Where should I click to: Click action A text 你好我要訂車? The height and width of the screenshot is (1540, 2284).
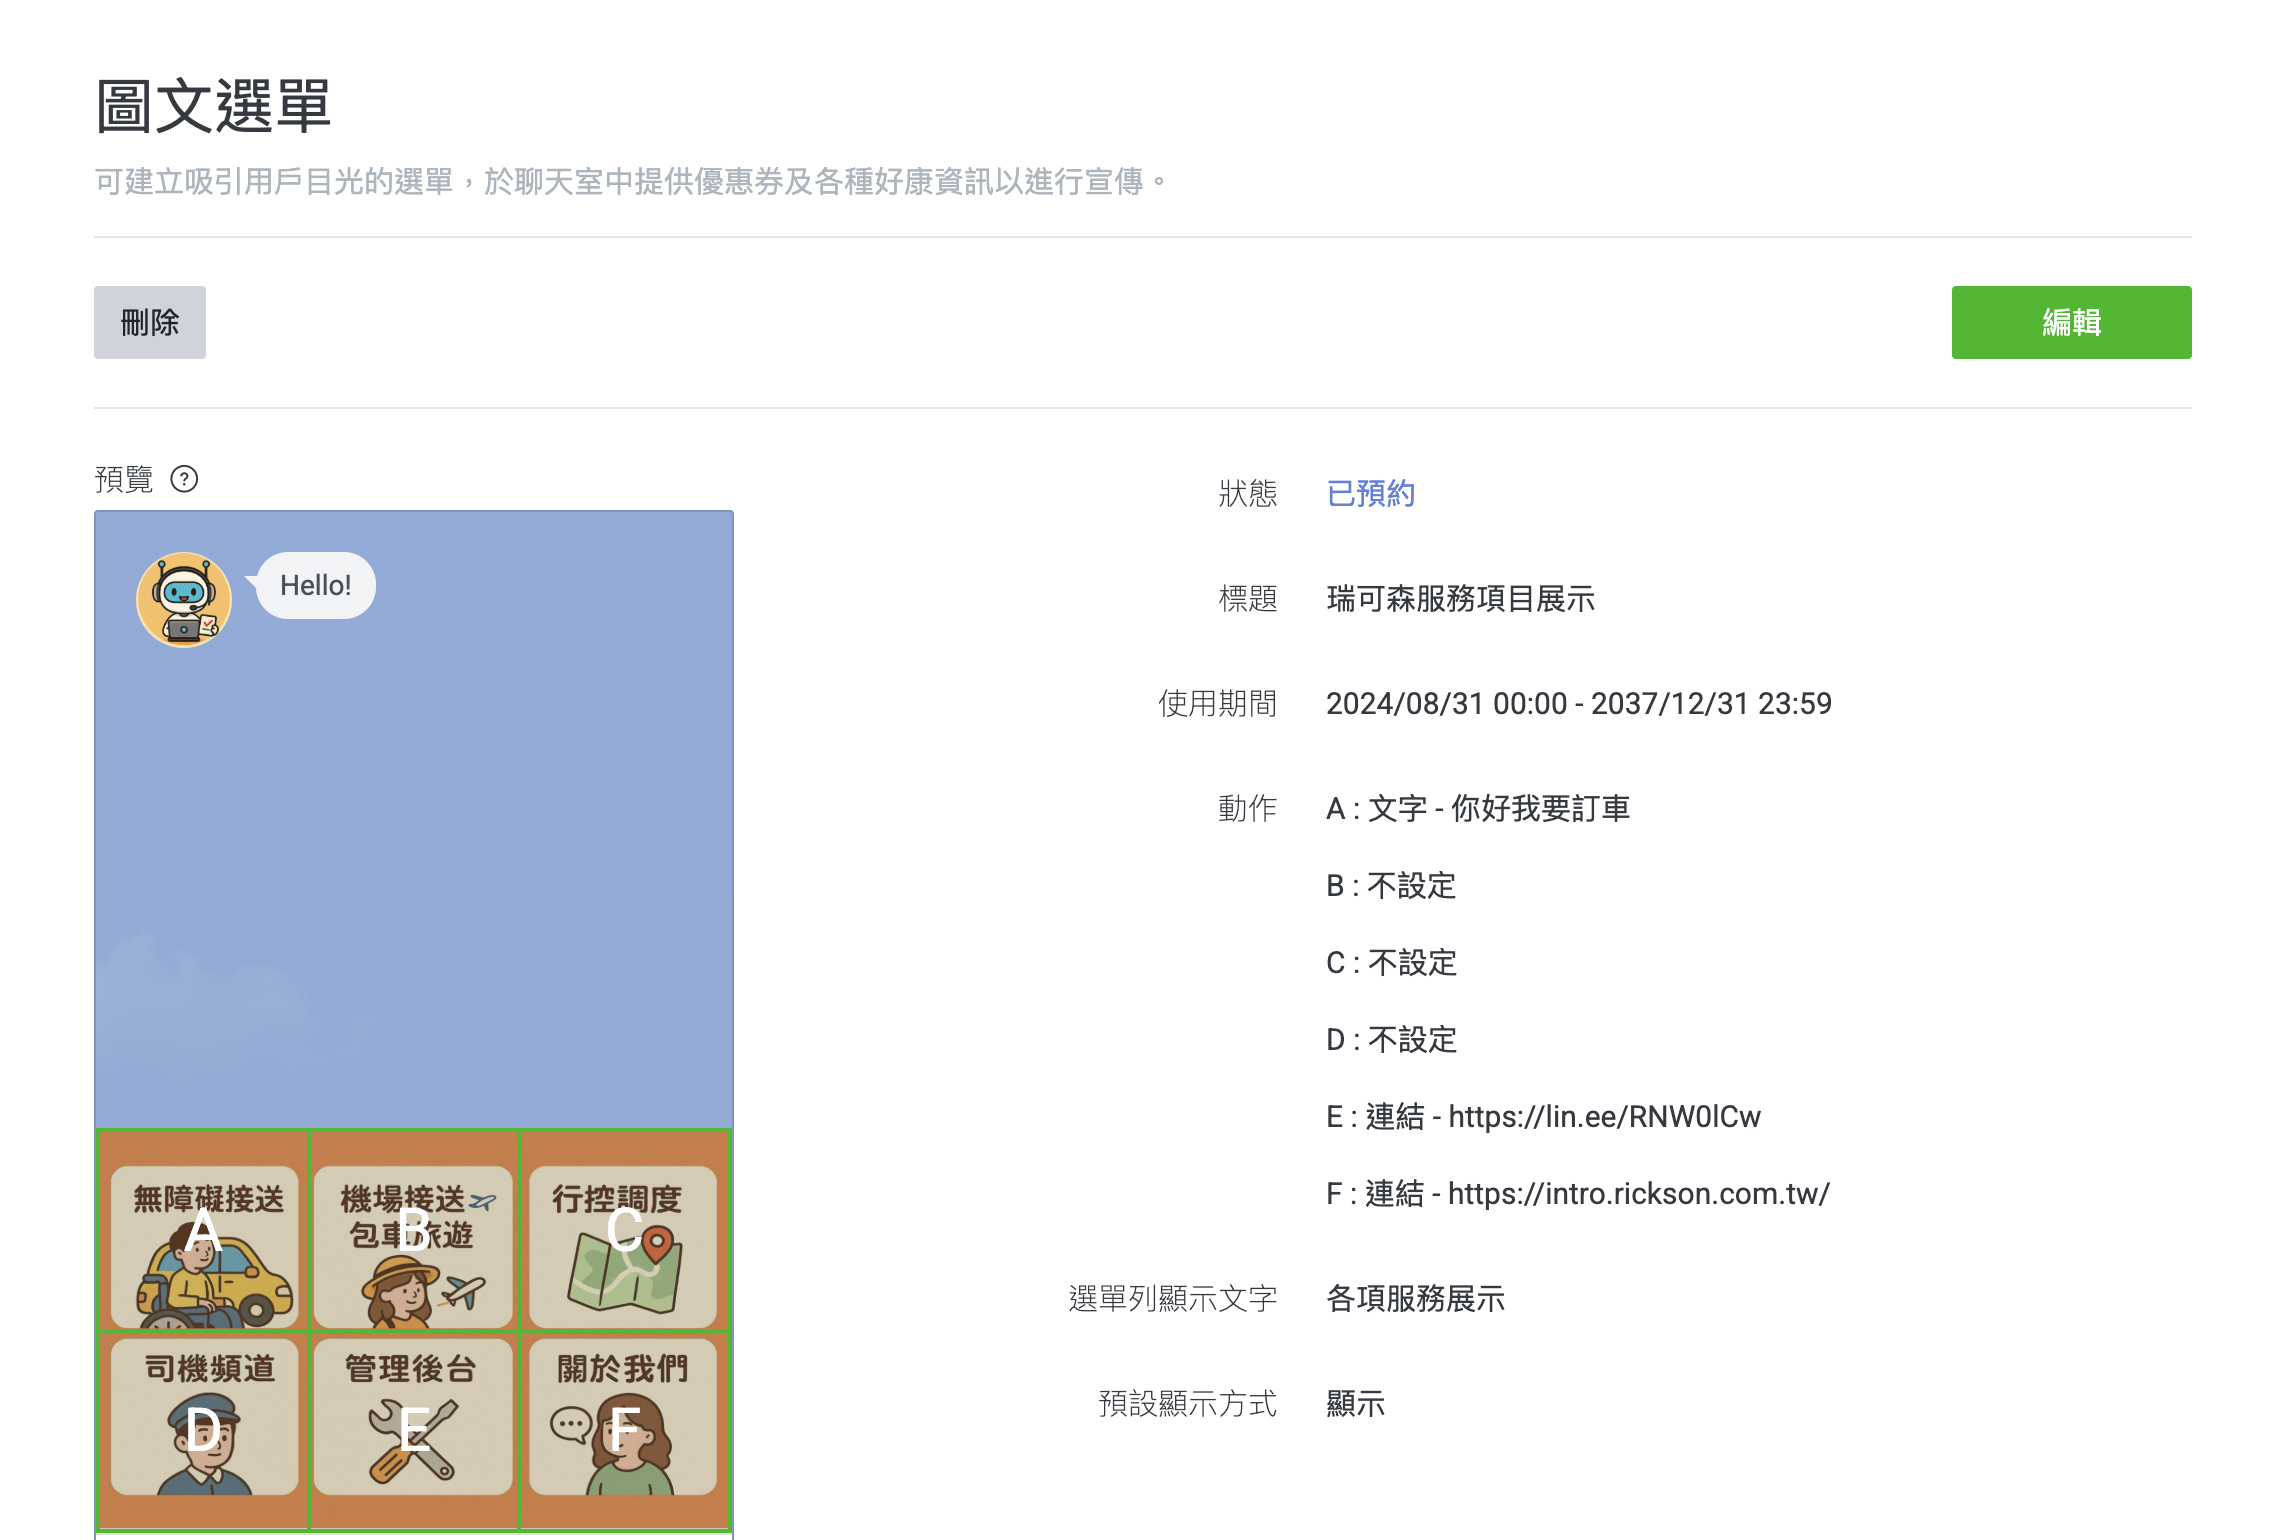1540,808
